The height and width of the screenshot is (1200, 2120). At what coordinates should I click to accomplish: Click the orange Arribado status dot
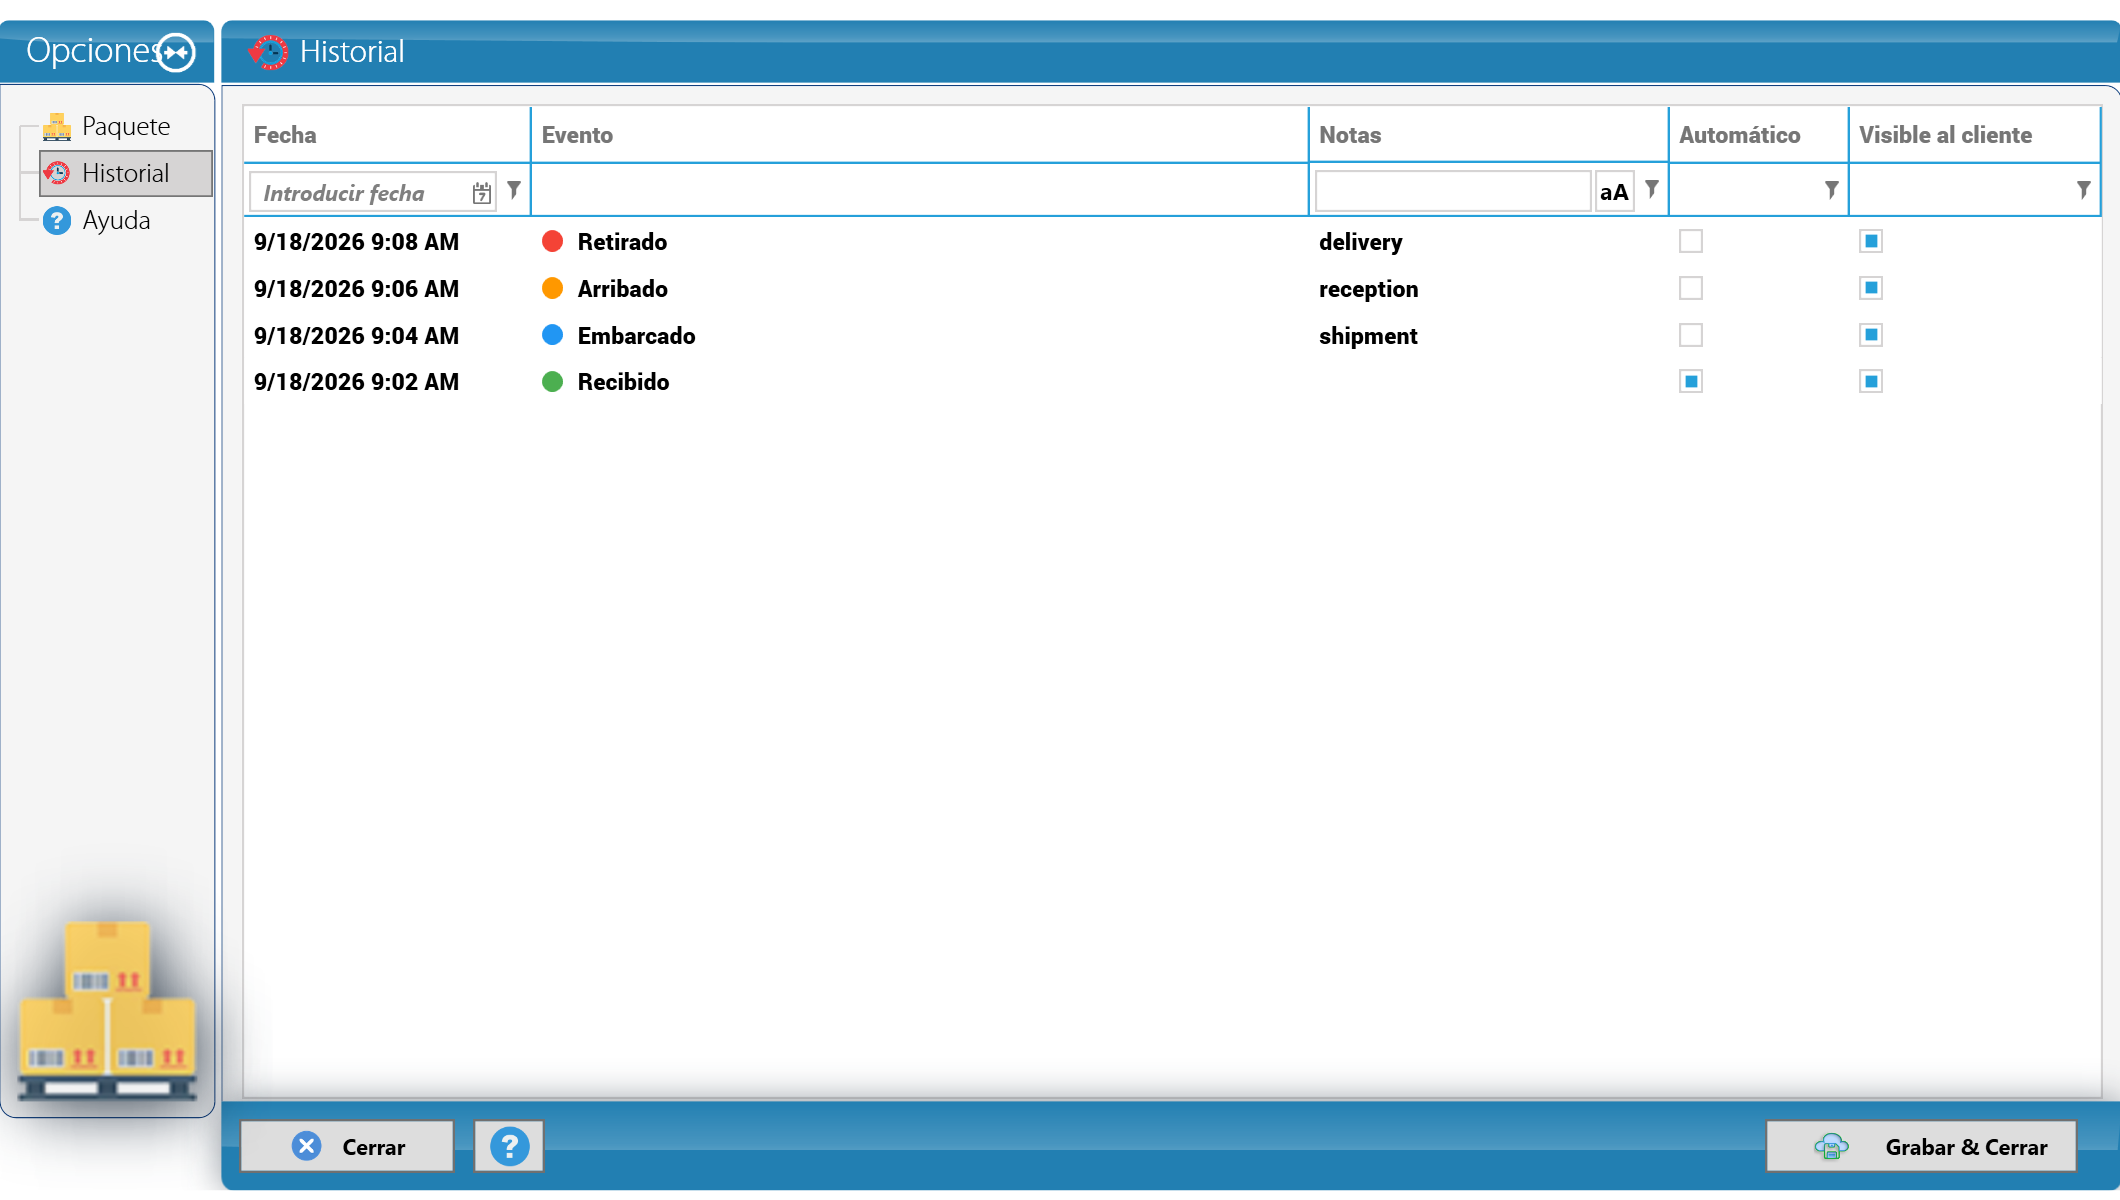(x=552, y=288)
